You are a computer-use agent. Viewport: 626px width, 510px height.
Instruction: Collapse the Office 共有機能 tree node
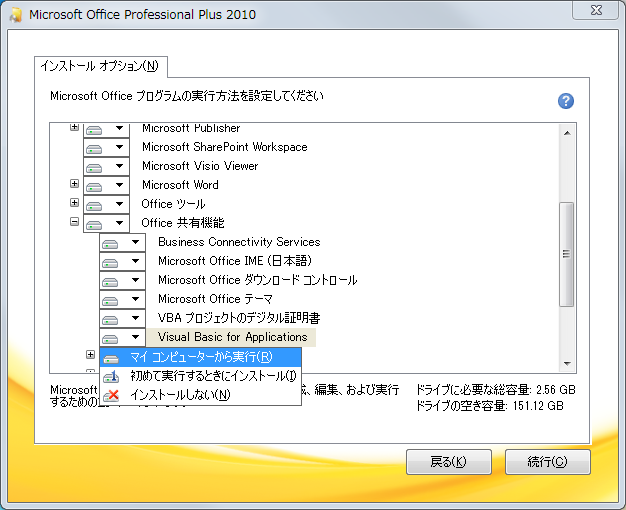tap(74, 221)
